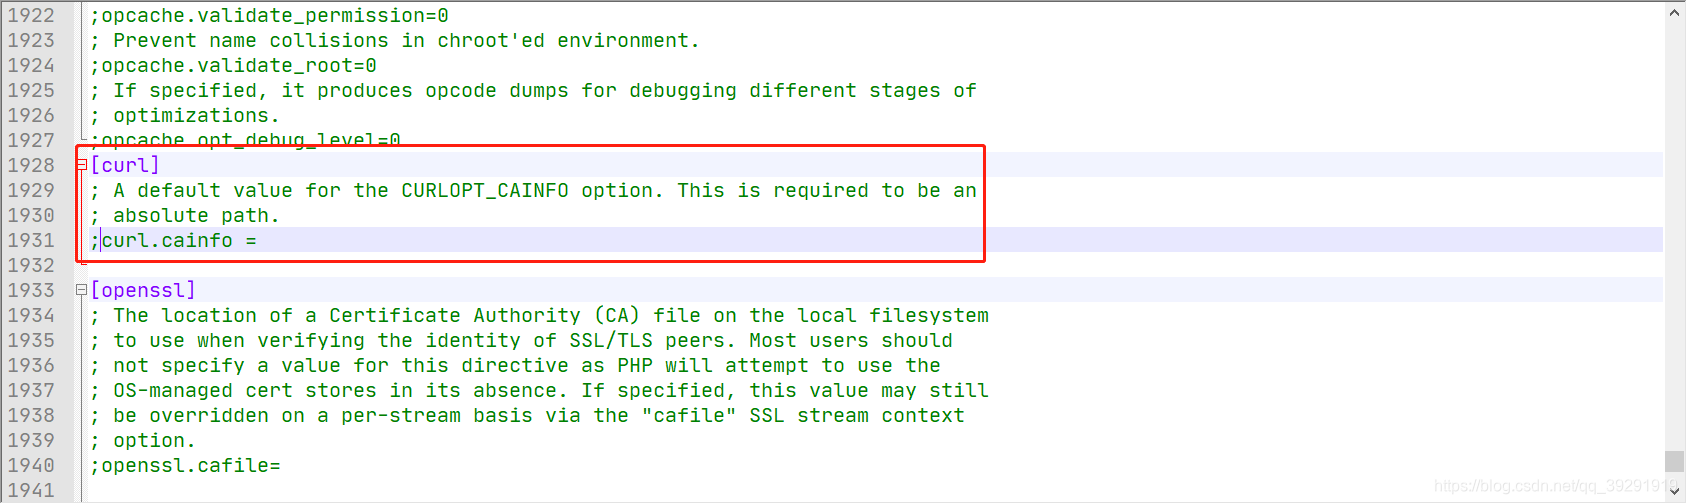Click '; option.' comment line
The image size is (1687, 504).
[143, 440]
